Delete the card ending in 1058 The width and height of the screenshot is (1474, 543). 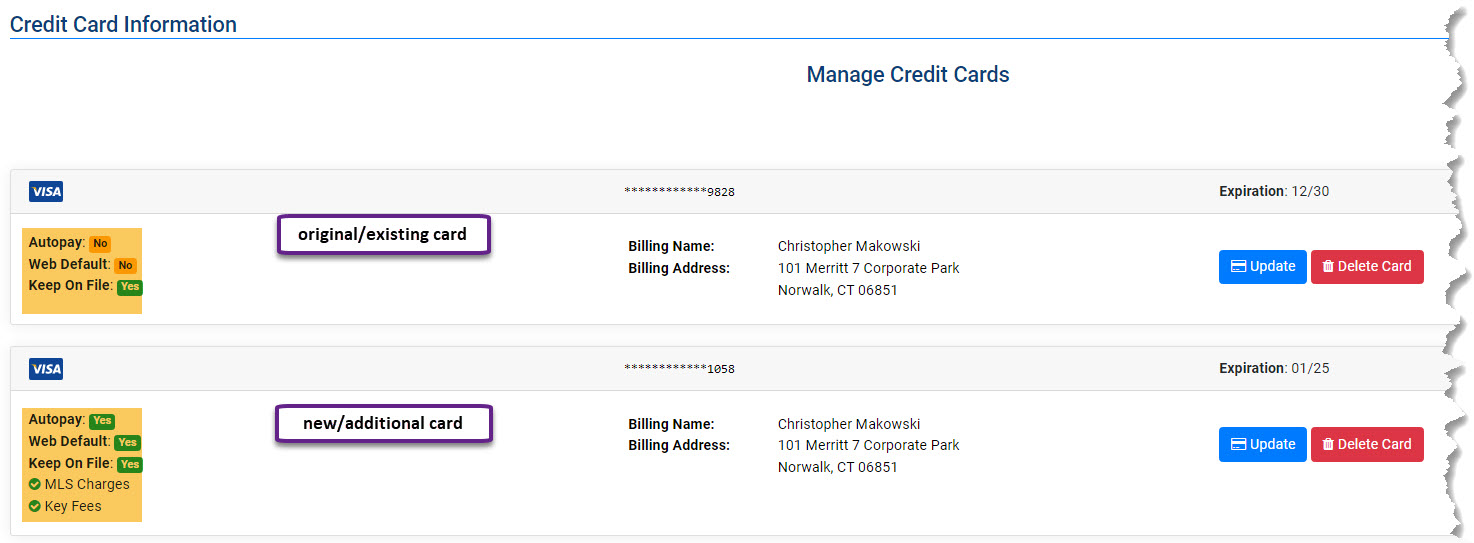click(1367, 445)
